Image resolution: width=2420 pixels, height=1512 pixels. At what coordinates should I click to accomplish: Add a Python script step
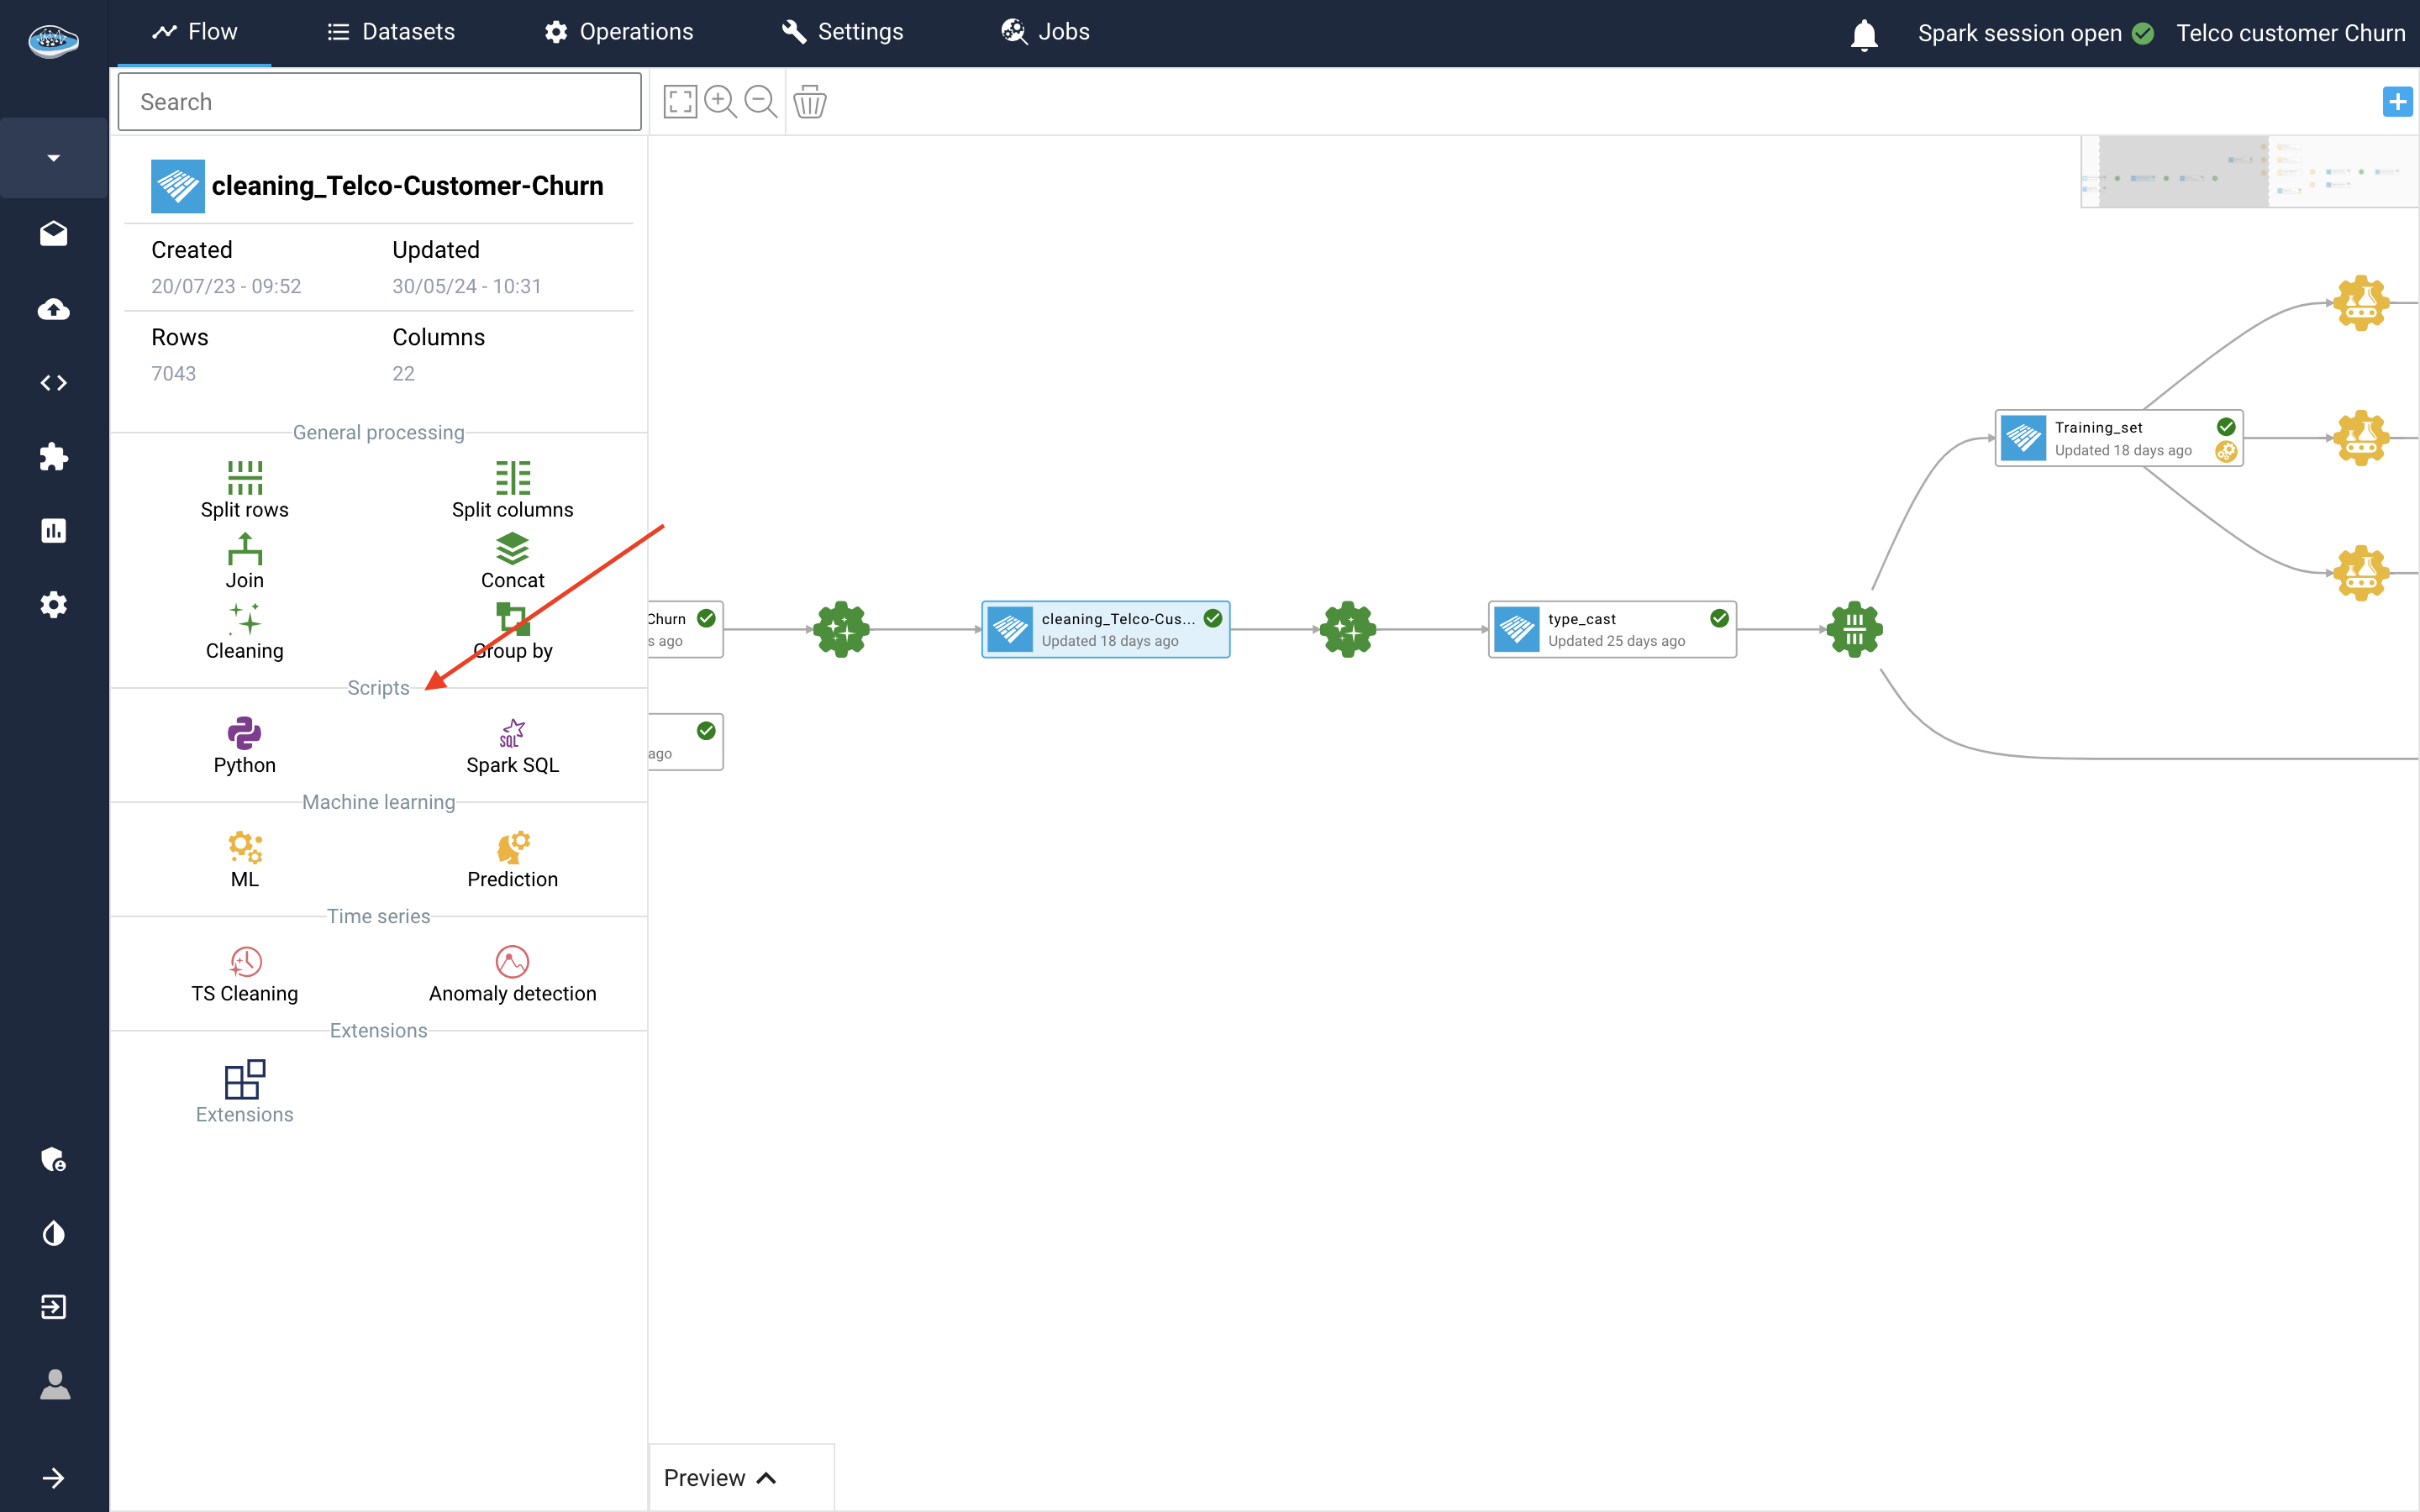(244, 733)
